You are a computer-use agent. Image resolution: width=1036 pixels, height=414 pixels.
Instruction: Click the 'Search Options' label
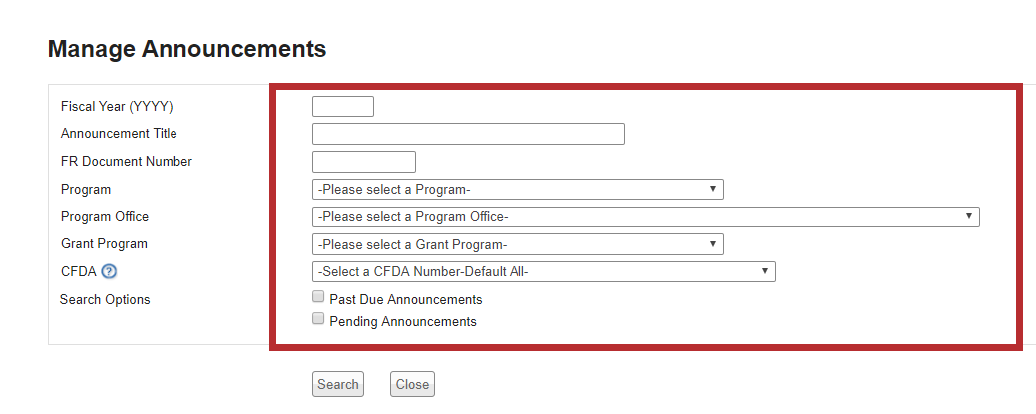[105, 300]
